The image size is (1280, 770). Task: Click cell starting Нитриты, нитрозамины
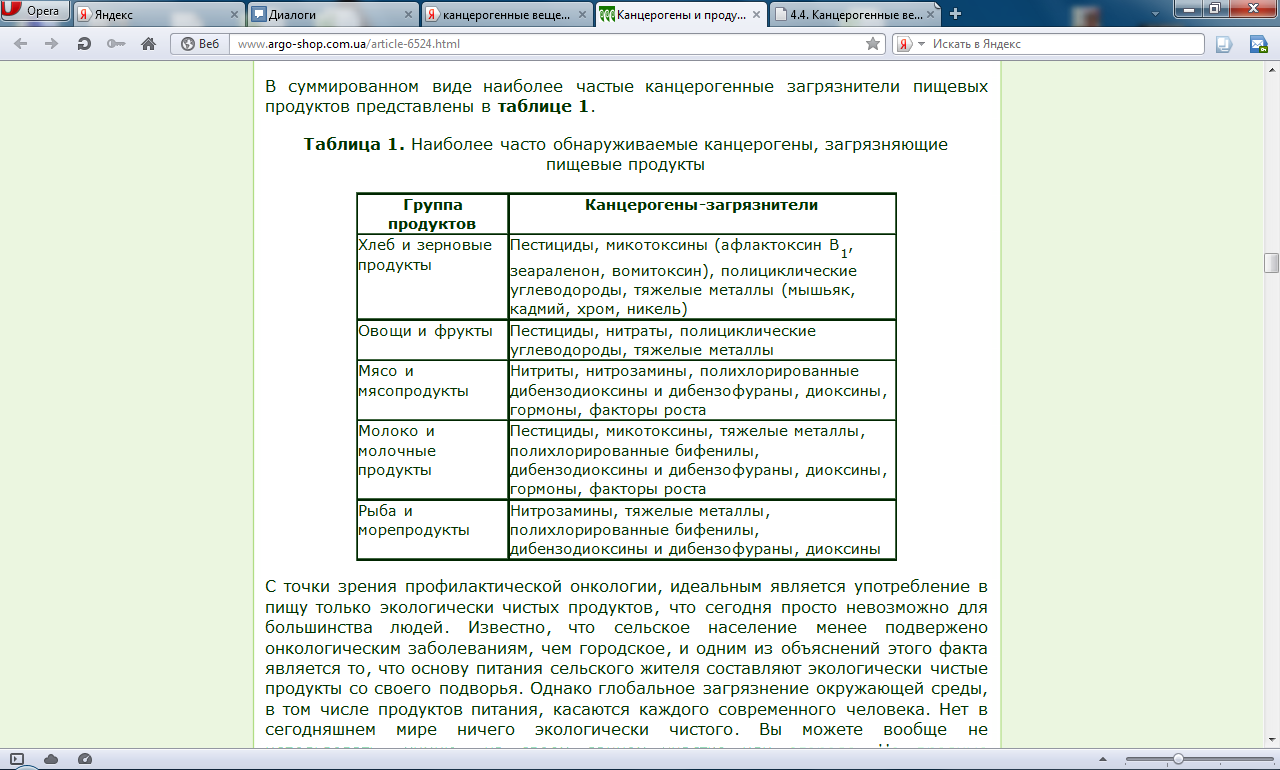pyautogui.click(x=702, y=390)
